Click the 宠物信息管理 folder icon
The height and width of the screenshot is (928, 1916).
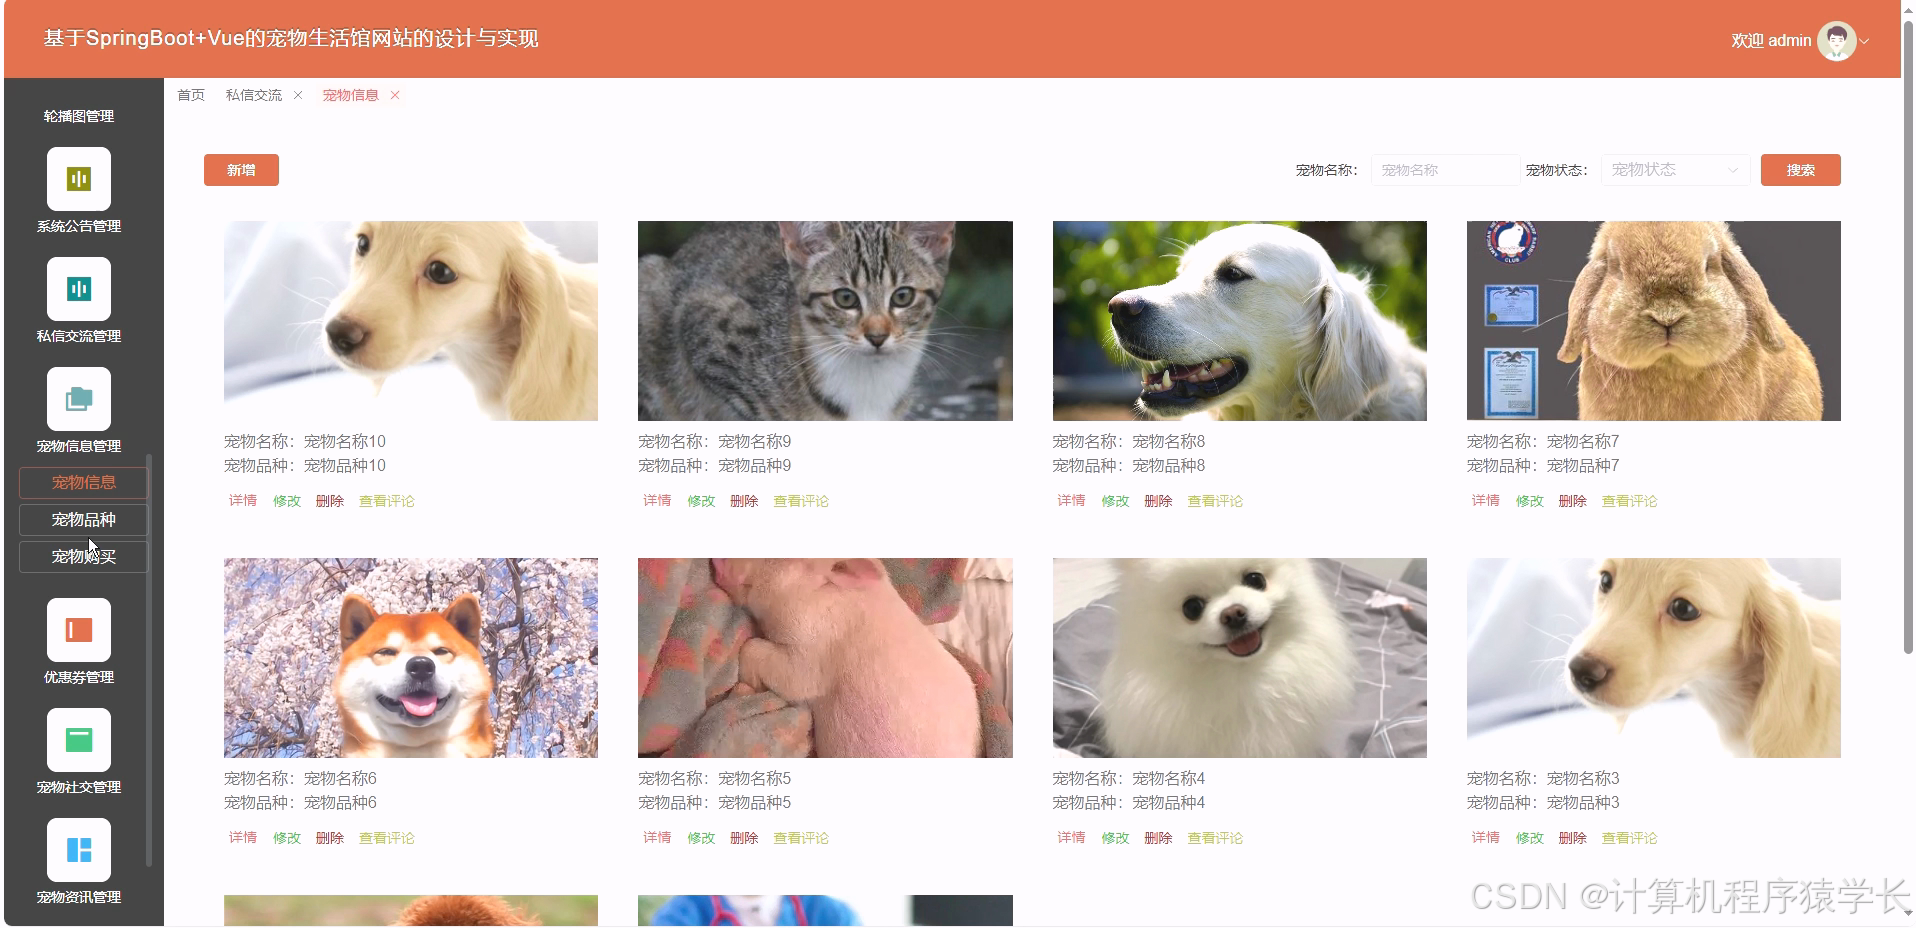pyautogui.click(x=79, y=399)
